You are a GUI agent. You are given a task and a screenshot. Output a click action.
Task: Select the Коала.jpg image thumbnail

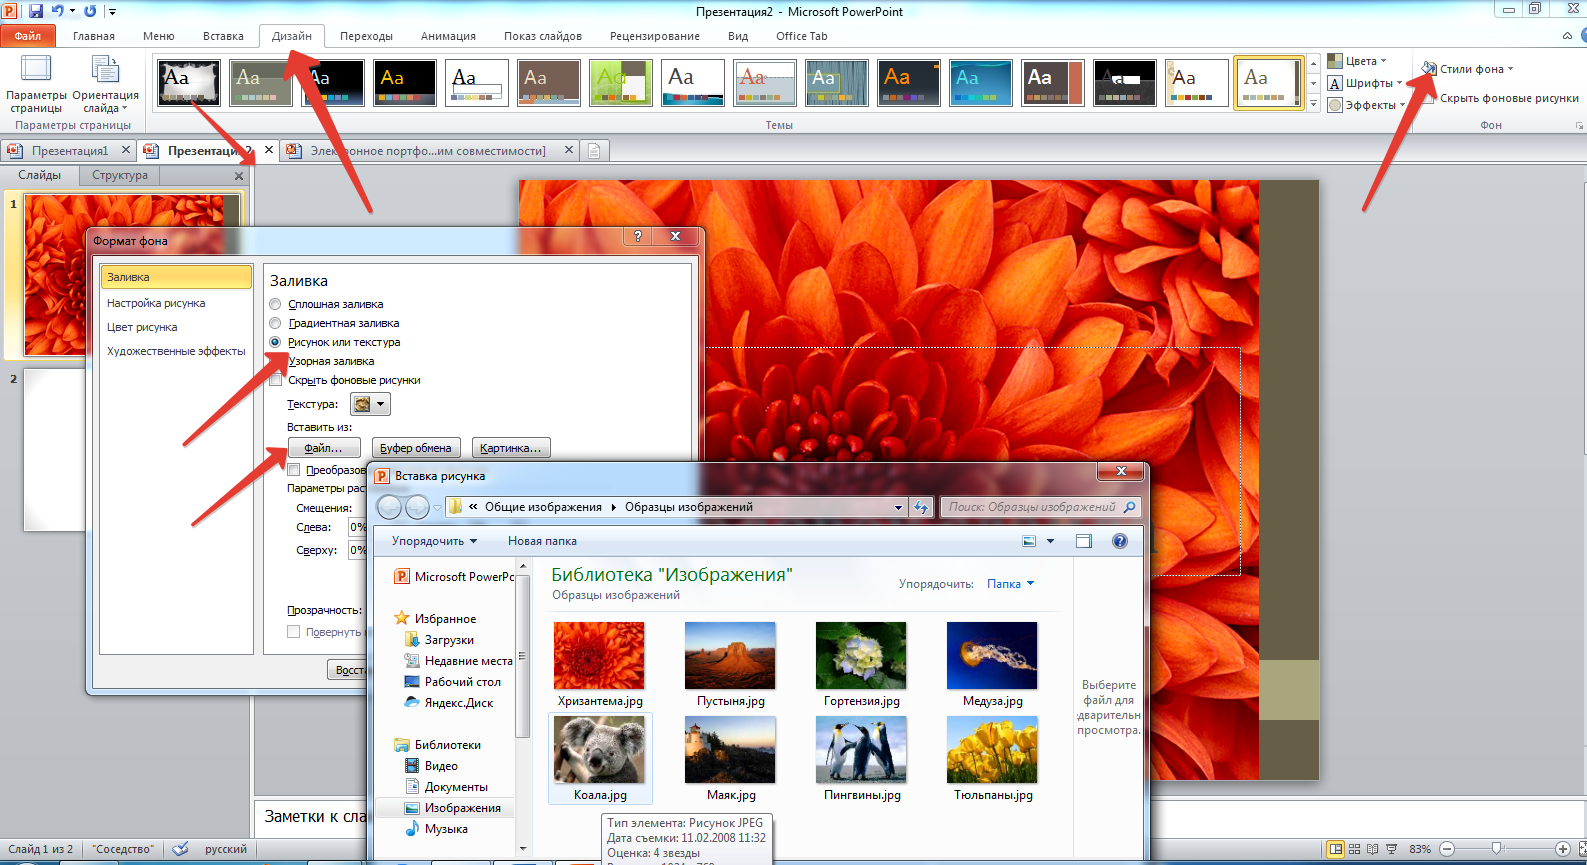pyautogui.click(x=600, y=758)
